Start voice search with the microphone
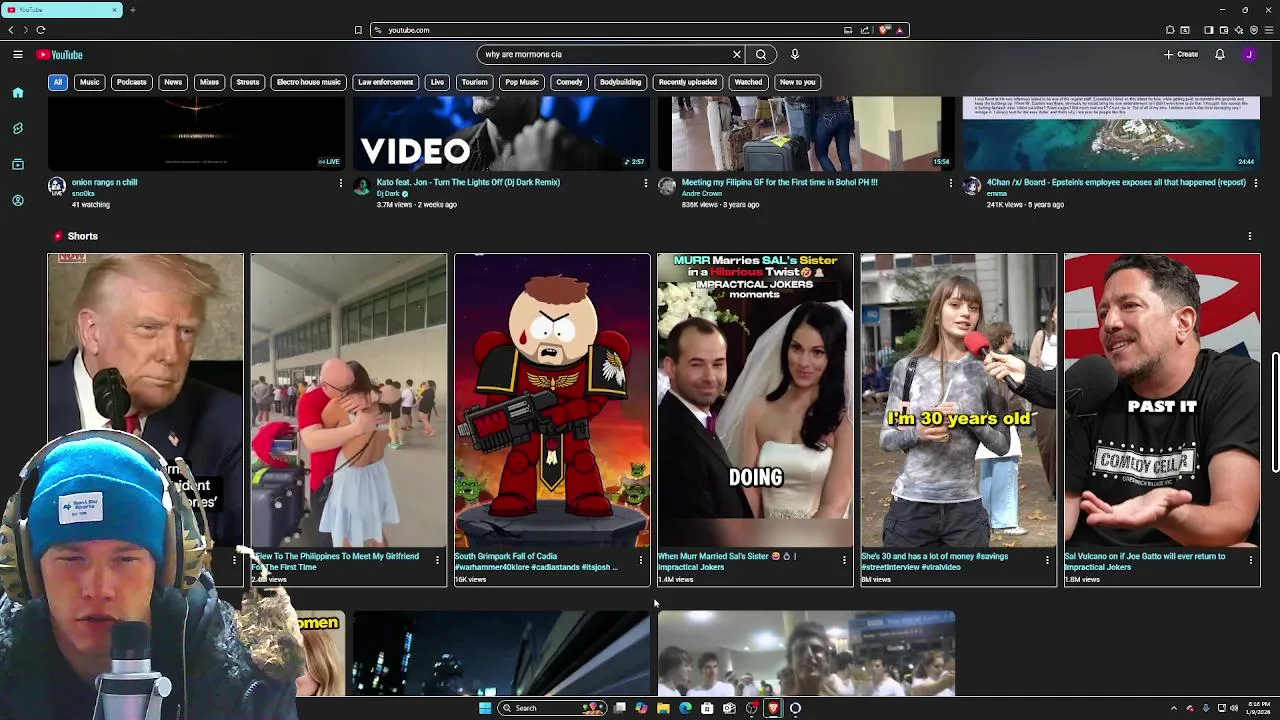This screenshot has height=720, width=1280. [795, 55]
